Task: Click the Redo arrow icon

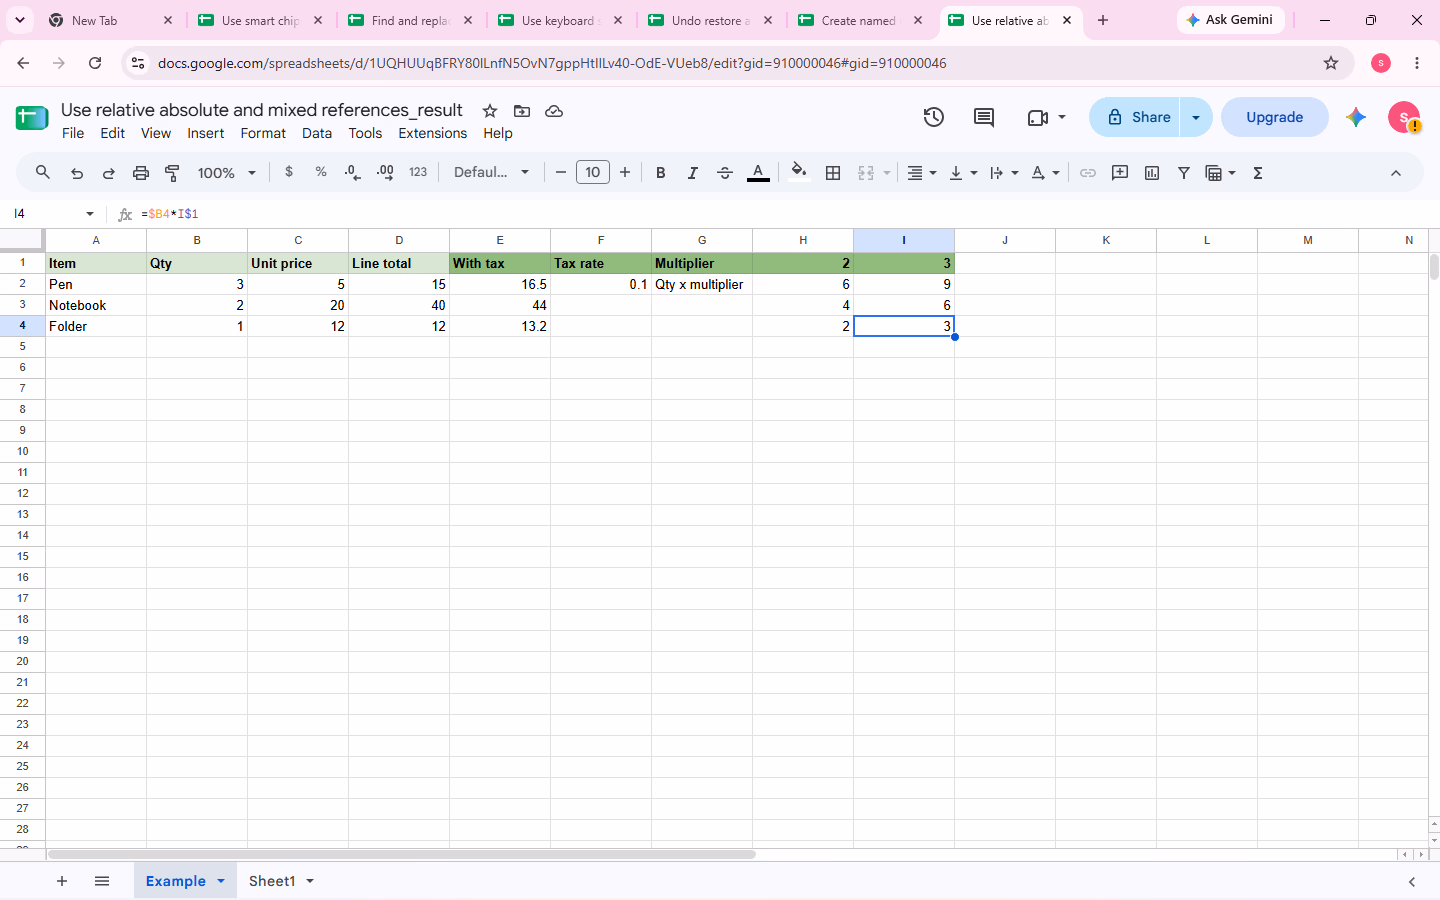Action: 108,173
